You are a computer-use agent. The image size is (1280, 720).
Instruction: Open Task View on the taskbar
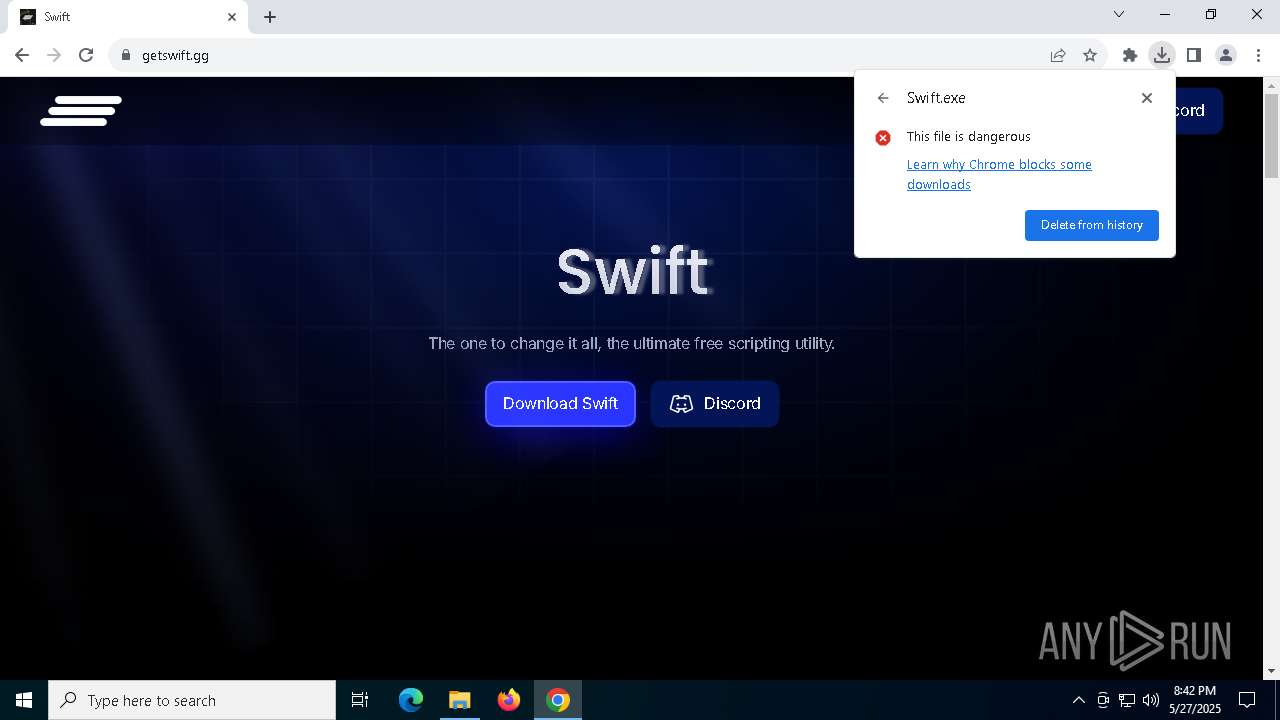(360, 700)
